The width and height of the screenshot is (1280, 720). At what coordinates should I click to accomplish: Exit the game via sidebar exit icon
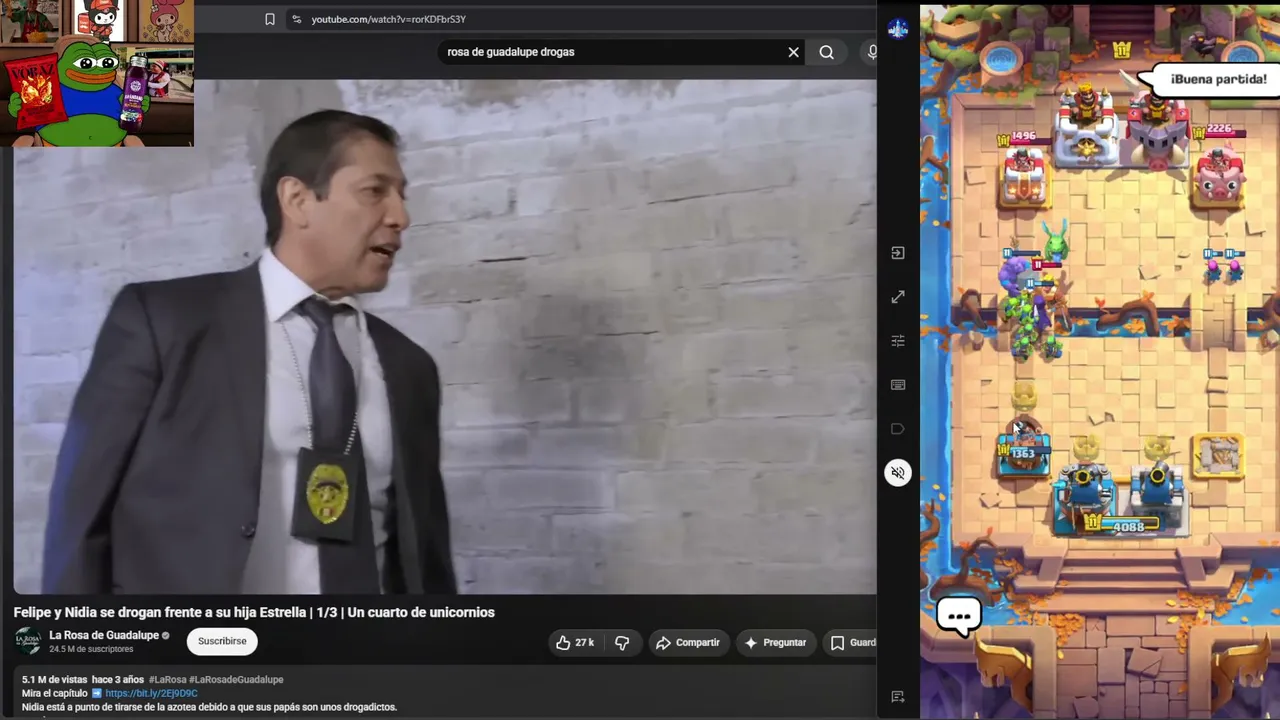[898, 253]
